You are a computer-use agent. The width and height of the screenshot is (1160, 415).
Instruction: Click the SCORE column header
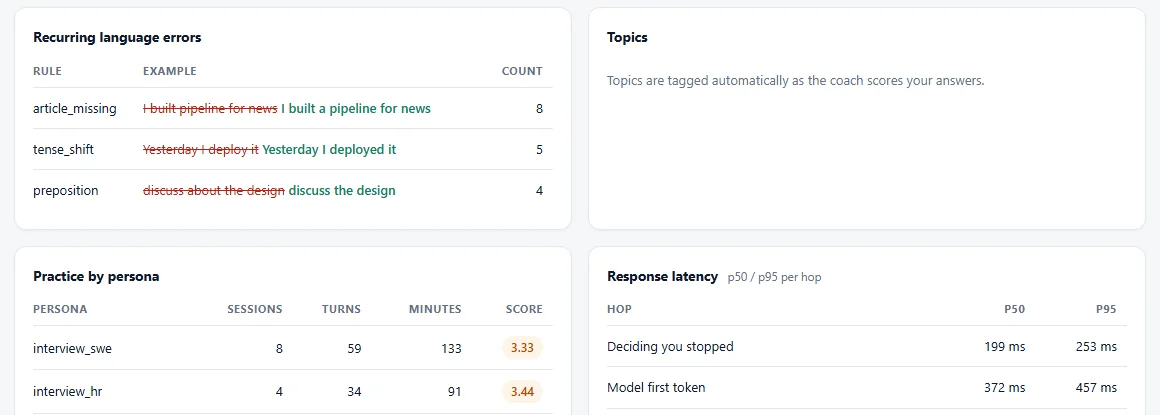point(525,309)
